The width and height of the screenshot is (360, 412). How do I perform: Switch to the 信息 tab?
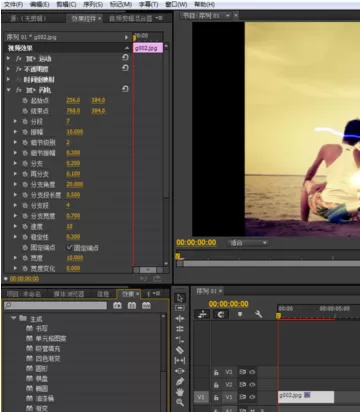click(x=103, y=294)
